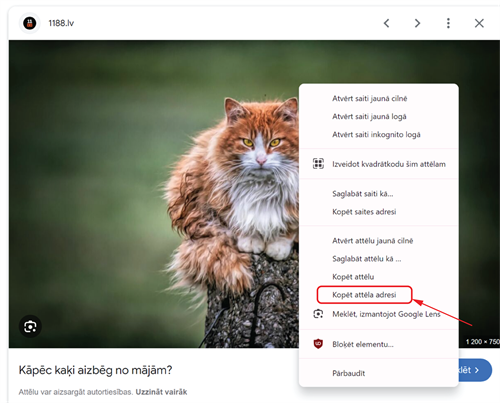Select 'Pārbaudīt' at menu bottom
The width and height of the screenshot is (500, 403).
tap(348, 373)
